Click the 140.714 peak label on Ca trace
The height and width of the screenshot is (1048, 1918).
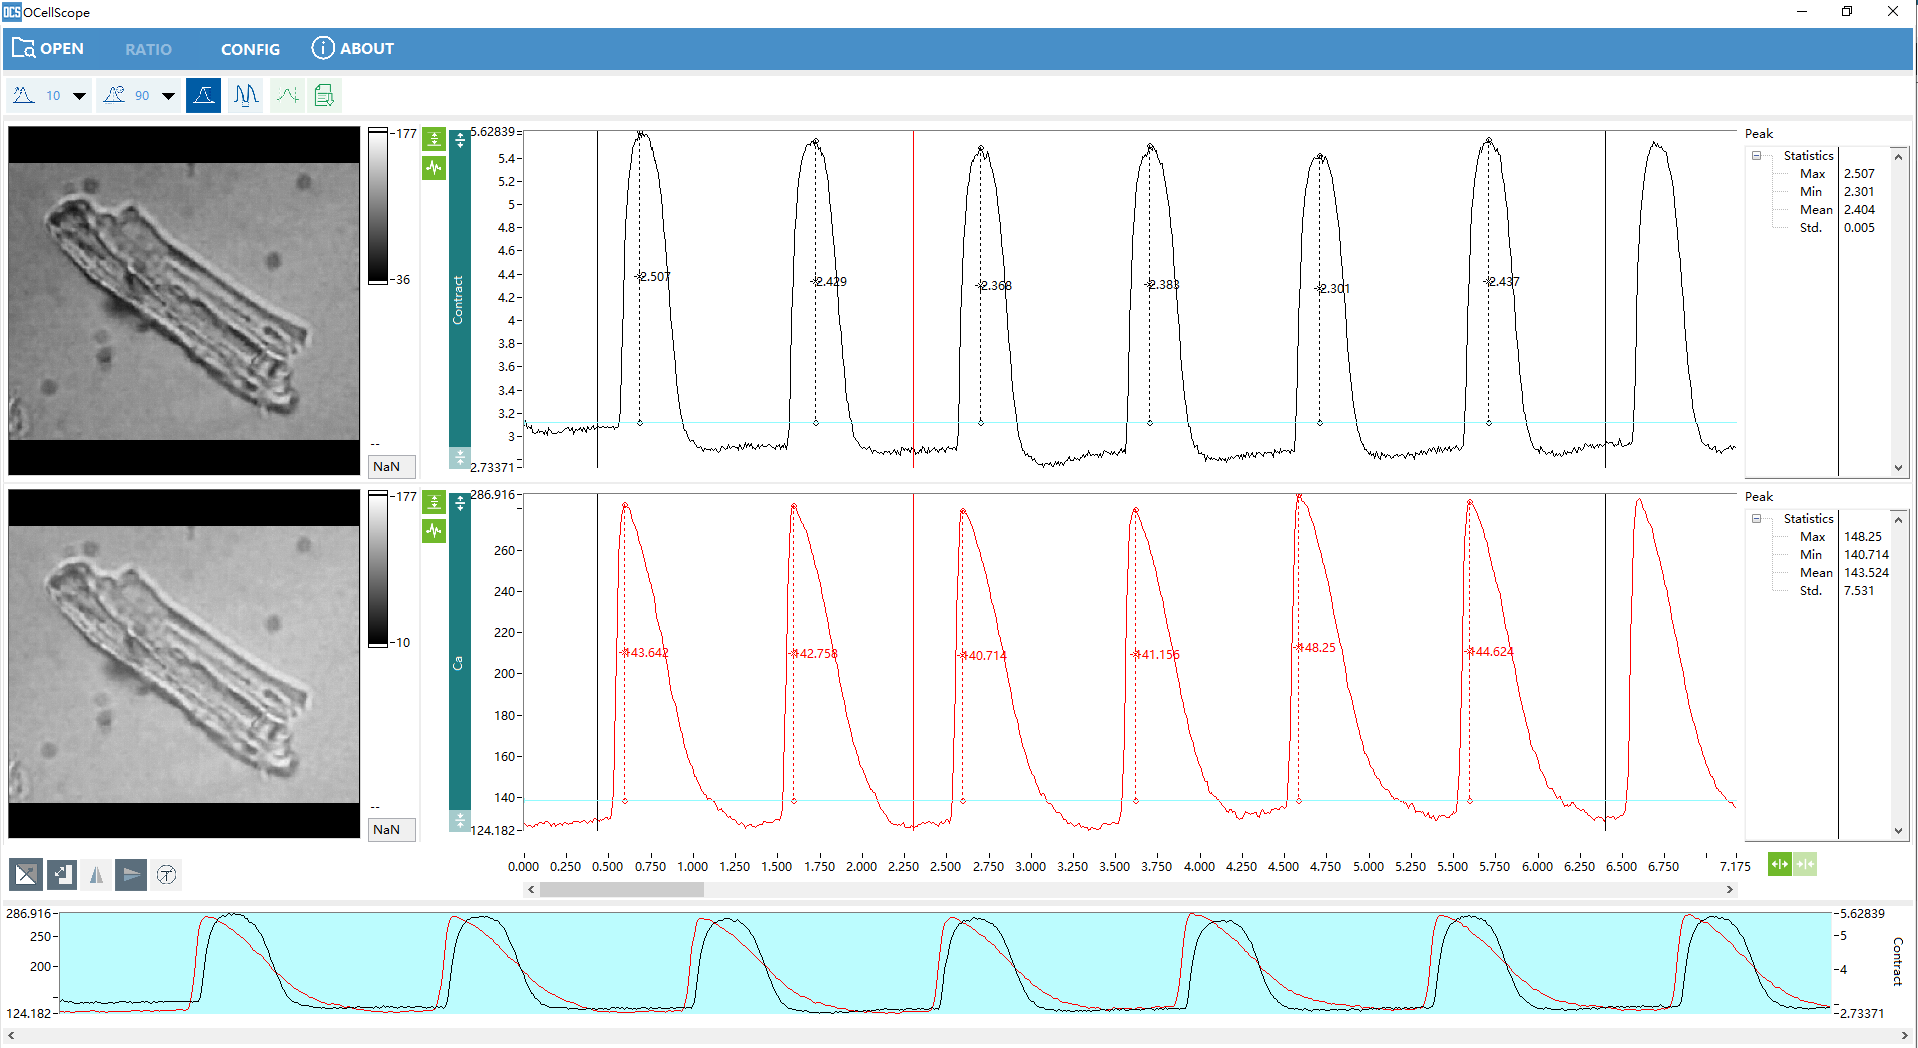point(985,656)
